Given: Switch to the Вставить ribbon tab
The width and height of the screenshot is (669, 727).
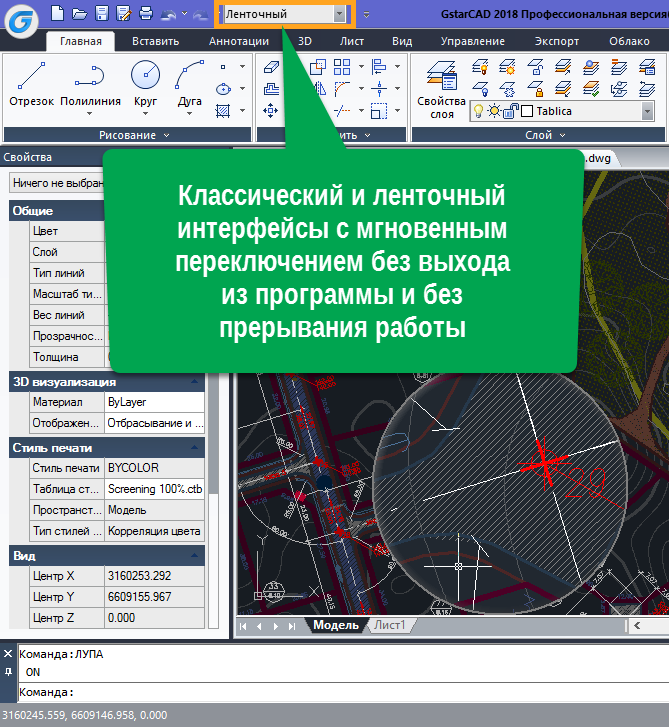Looking at the screenshot, I should click(x=155, y=41).
